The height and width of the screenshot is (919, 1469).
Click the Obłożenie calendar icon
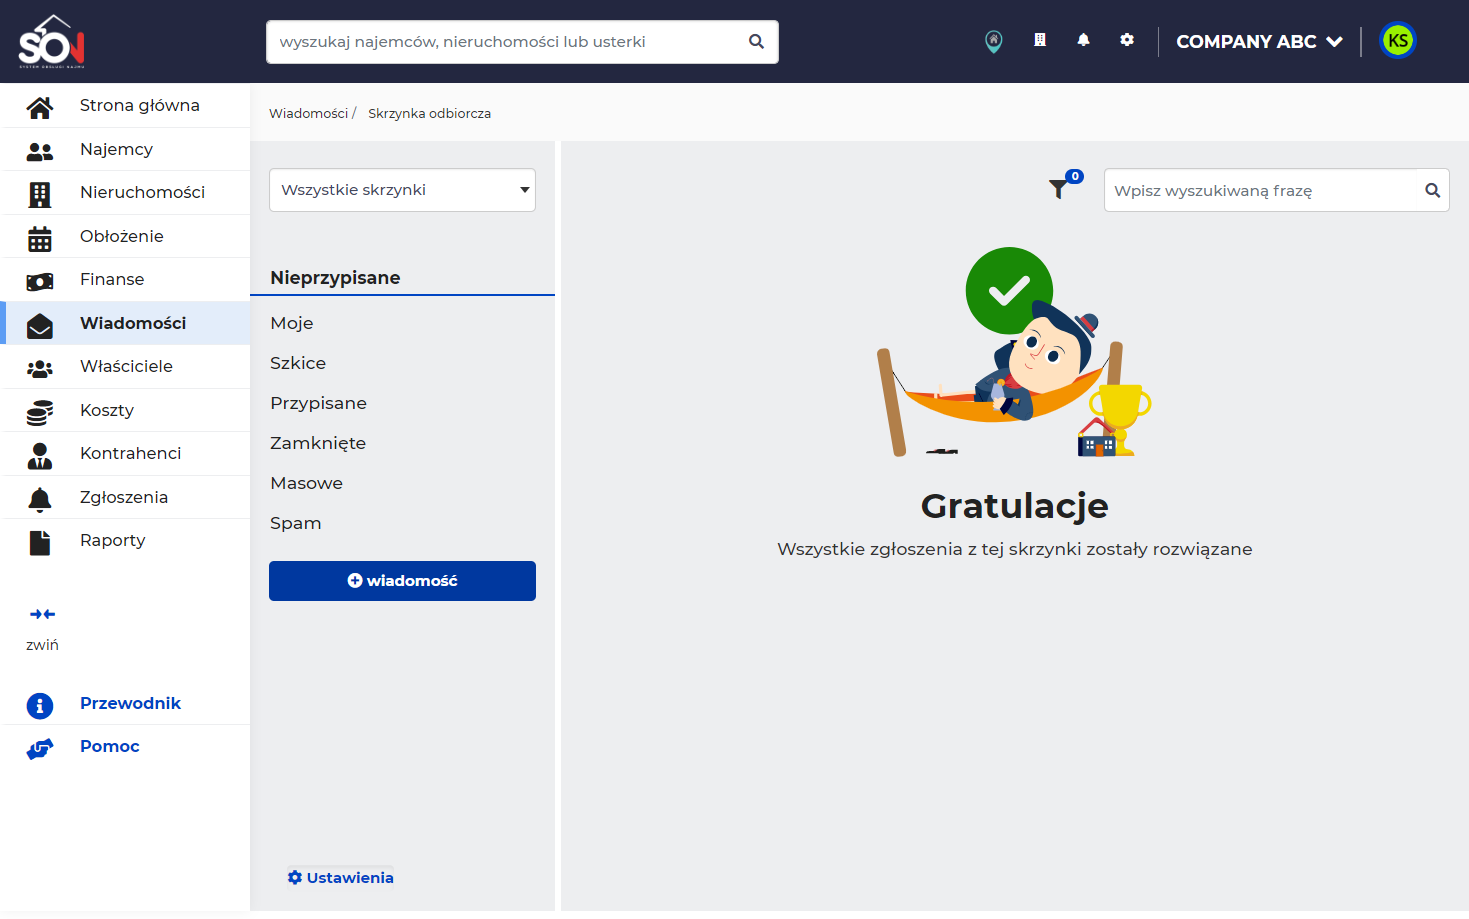coord(40,238)
